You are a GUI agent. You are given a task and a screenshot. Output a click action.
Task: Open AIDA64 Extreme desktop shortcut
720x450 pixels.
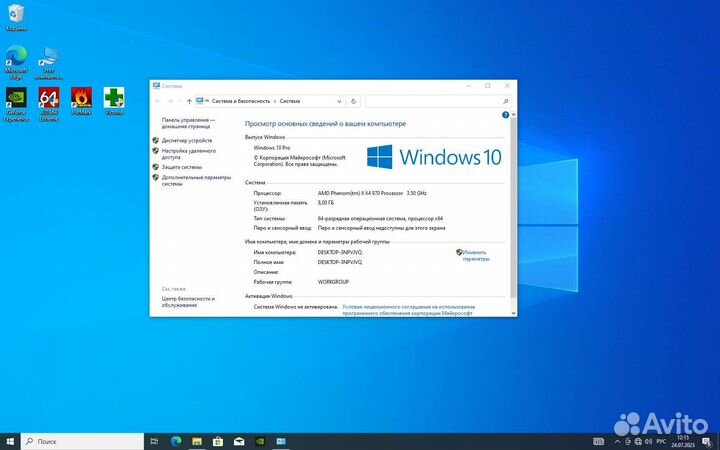point(49,104)
